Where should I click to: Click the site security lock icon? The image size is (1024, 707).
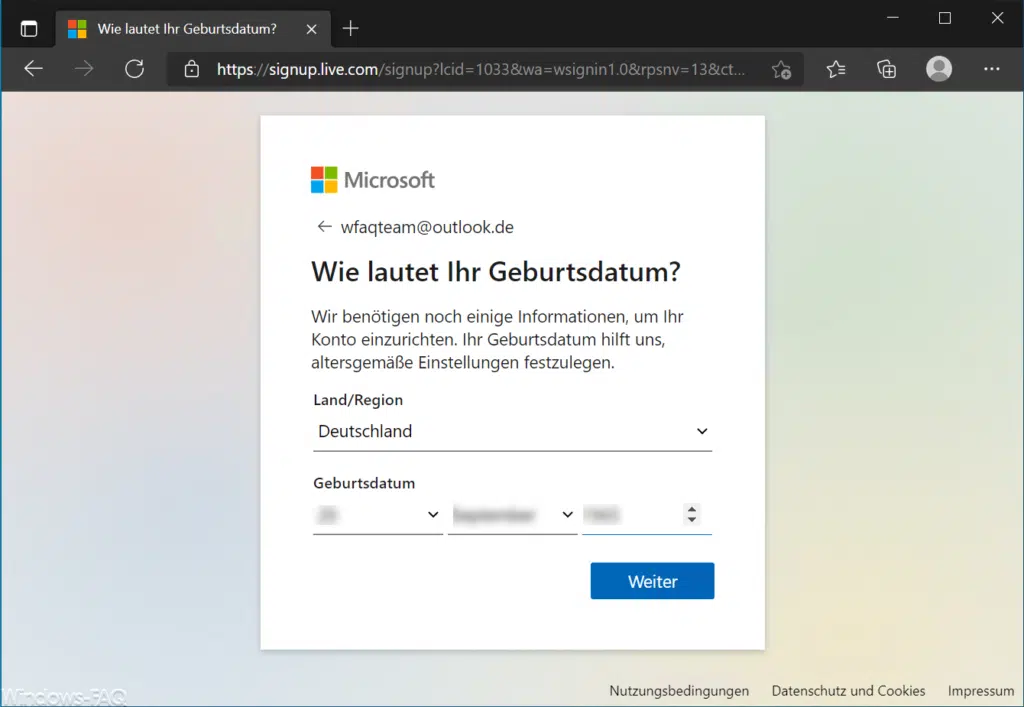pos(190,69)
